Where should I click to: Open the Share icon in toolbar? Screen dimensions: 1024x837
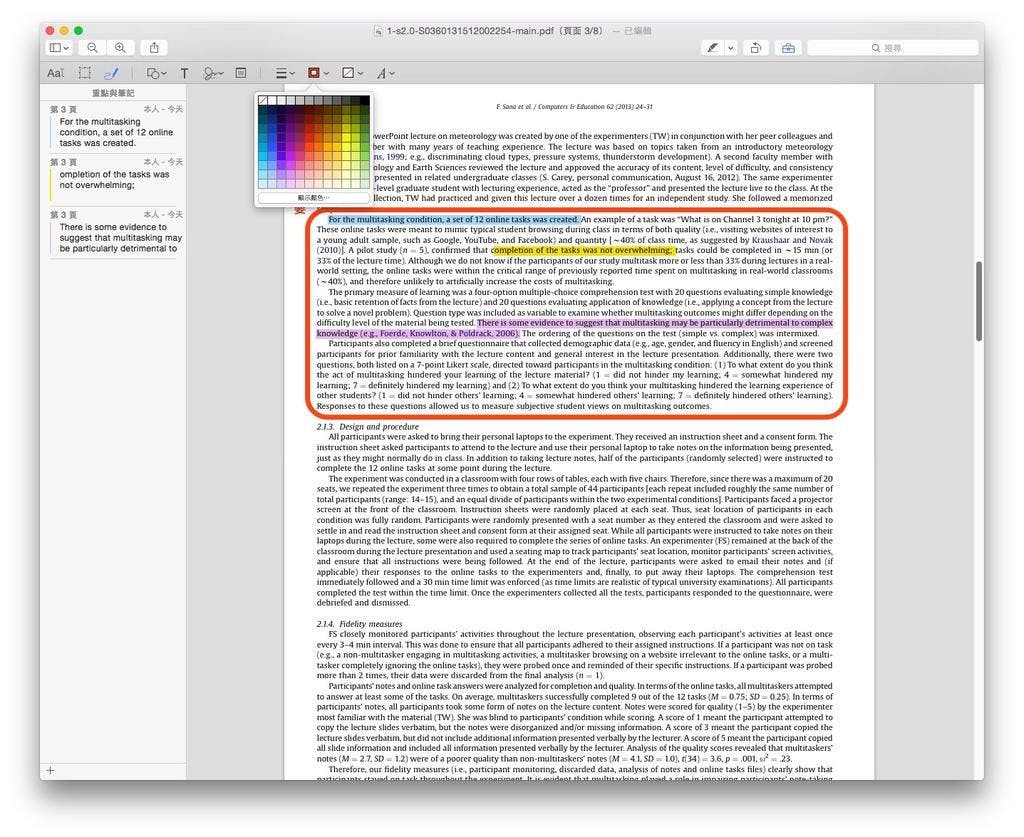click(x=154, y=48)
